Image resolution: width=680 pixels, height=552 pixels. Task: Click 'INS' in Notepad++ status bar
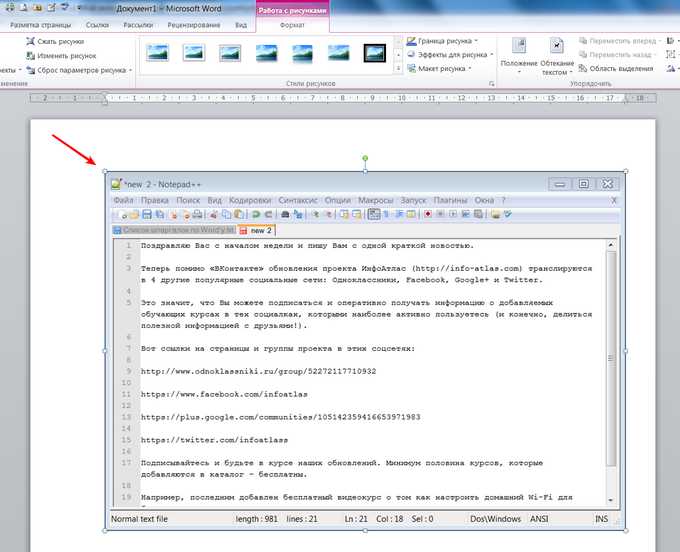tap(602, 519)
